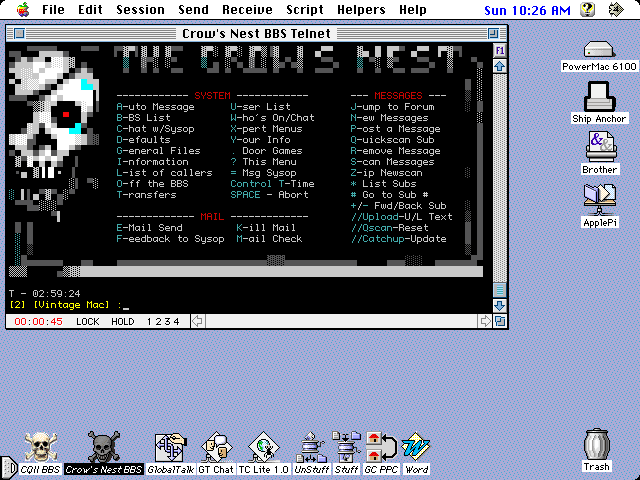Select the Ship Anchor printer icon
The height and width of the screenshot is (480, 640).
click(x=599, y=98)
